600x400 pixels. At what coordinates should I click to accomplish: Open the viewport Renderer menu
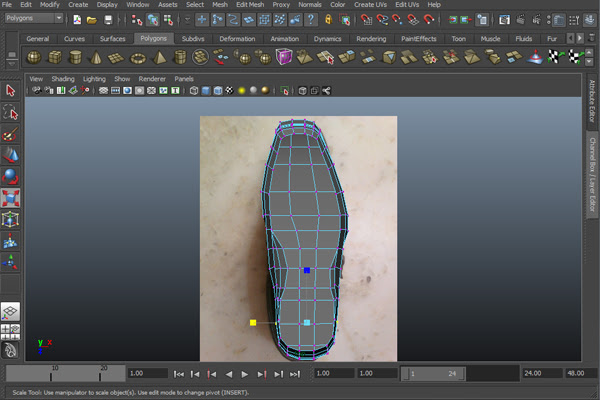(152, 79)
